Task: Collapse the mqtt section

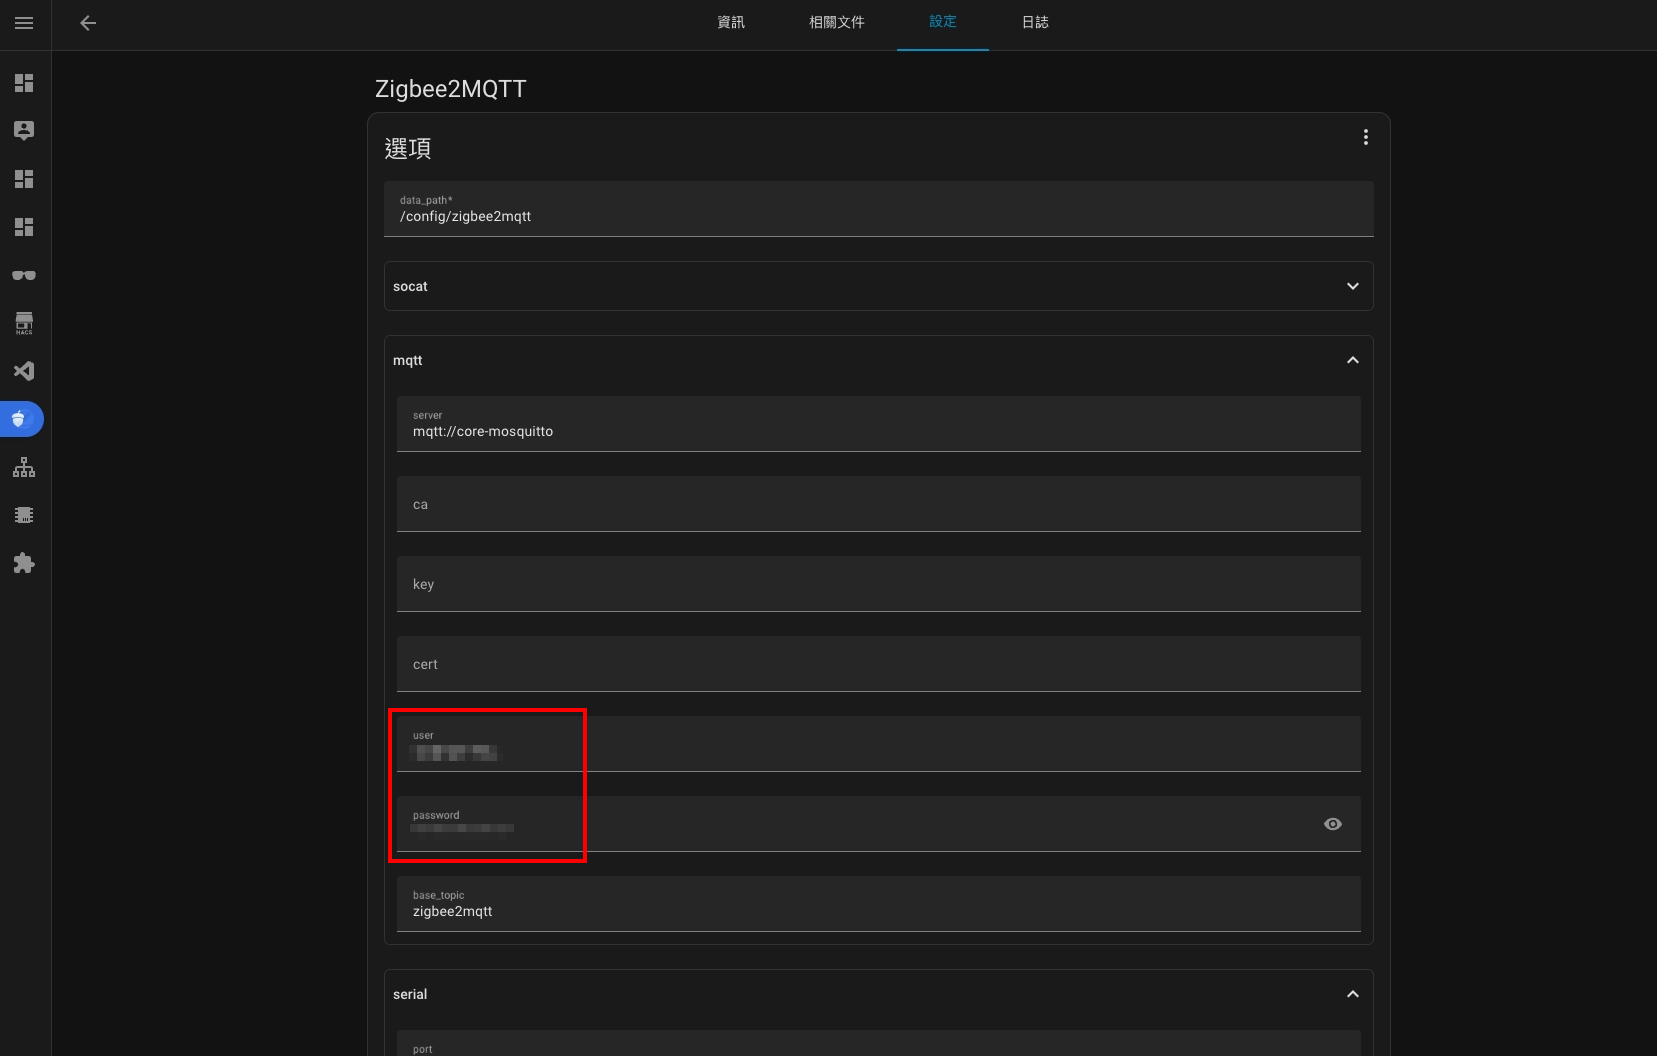Action: pos(1352,360)
